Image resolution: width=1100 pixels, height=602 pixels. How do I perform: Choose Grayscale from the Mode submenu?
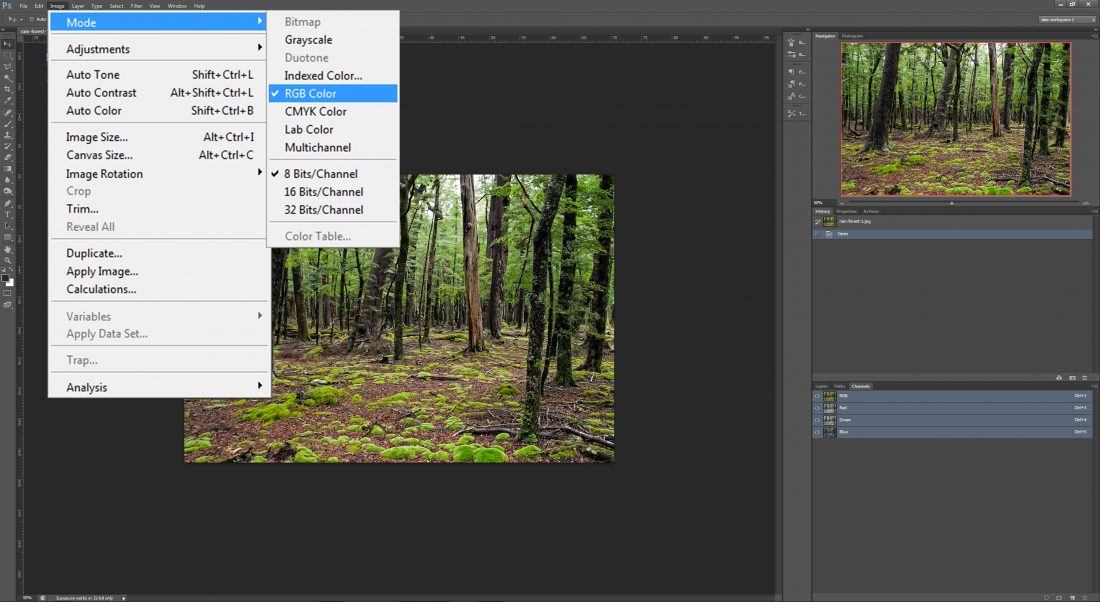click(x=308, y=40)
